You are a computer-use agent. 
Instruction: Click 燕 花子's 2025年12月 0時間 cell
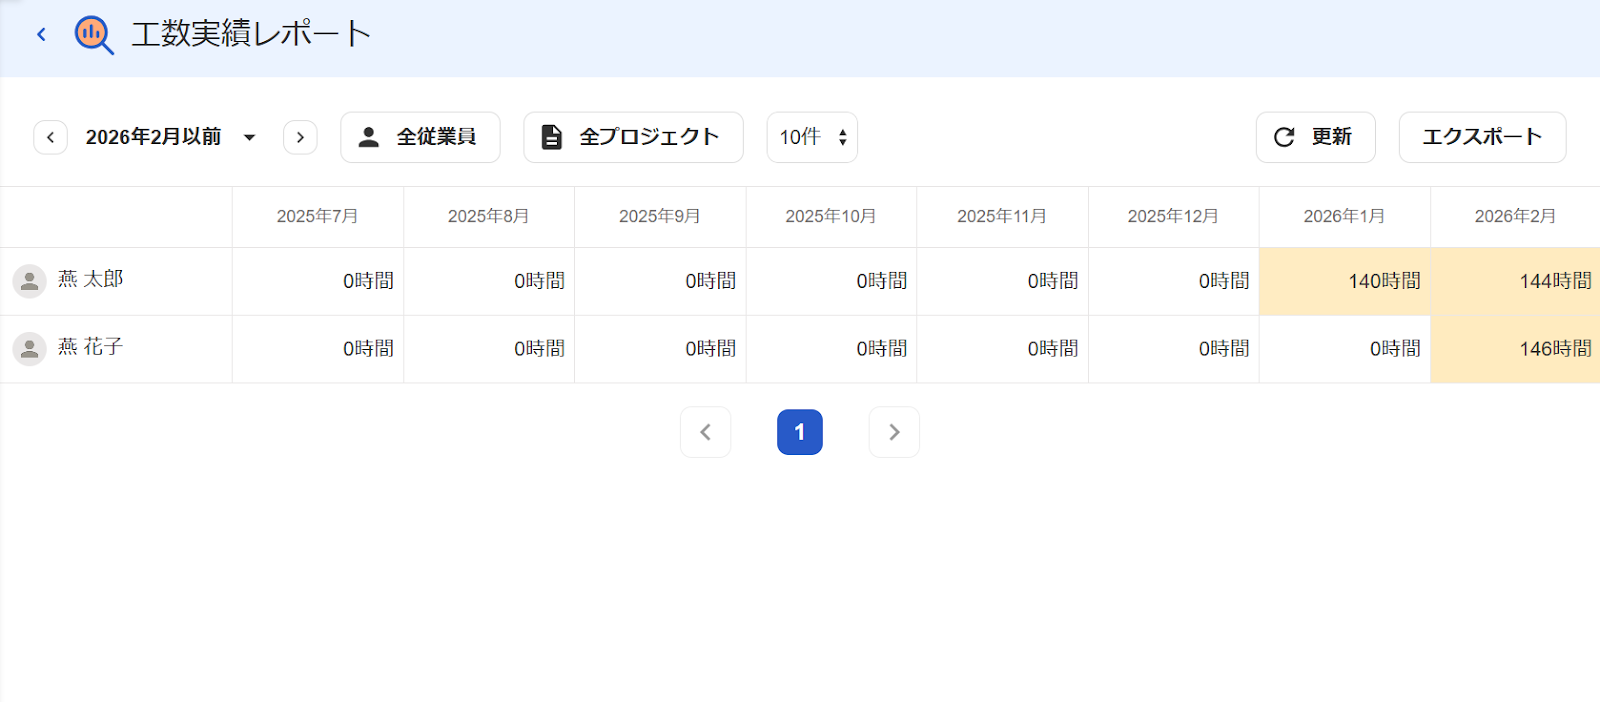point(1173,349)
